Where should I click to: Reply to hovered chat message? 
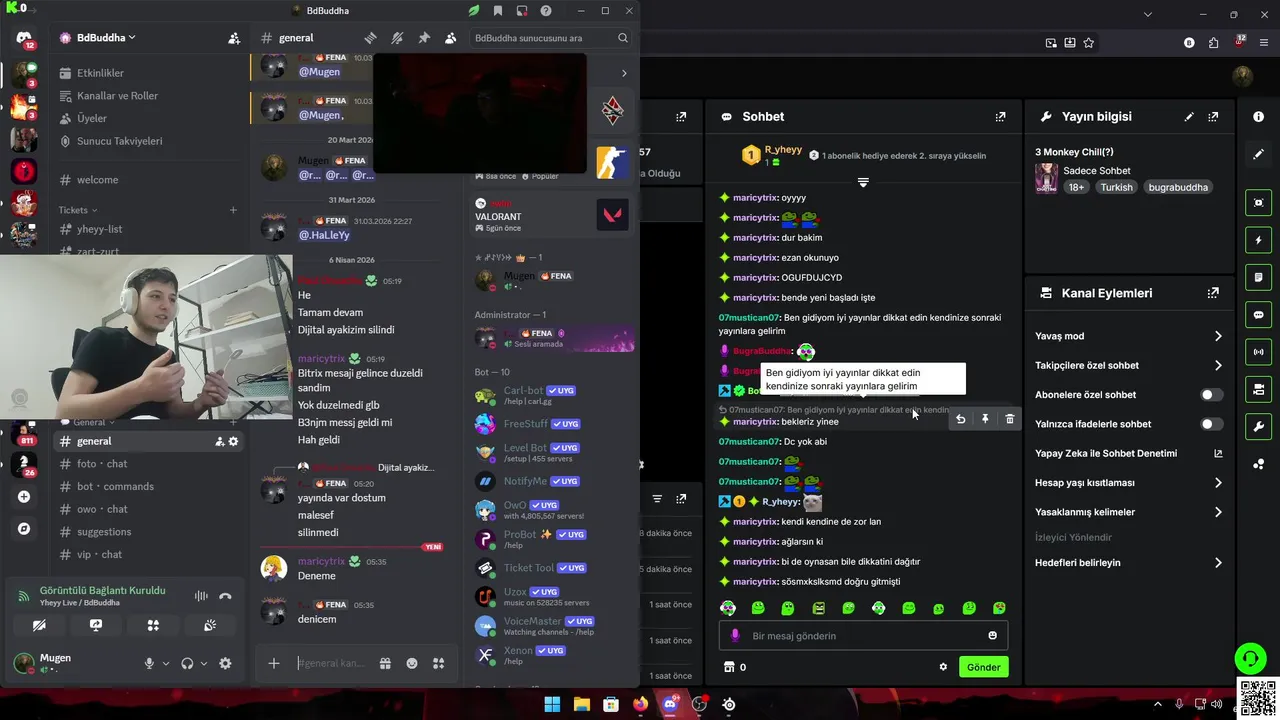tap(961, 419)
